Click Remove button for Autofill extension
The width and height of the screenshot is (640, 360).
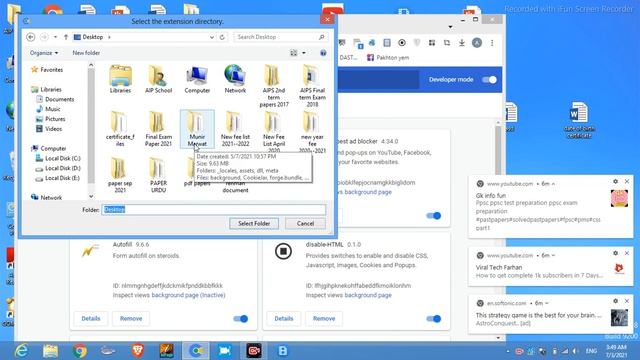click(131, 318)
